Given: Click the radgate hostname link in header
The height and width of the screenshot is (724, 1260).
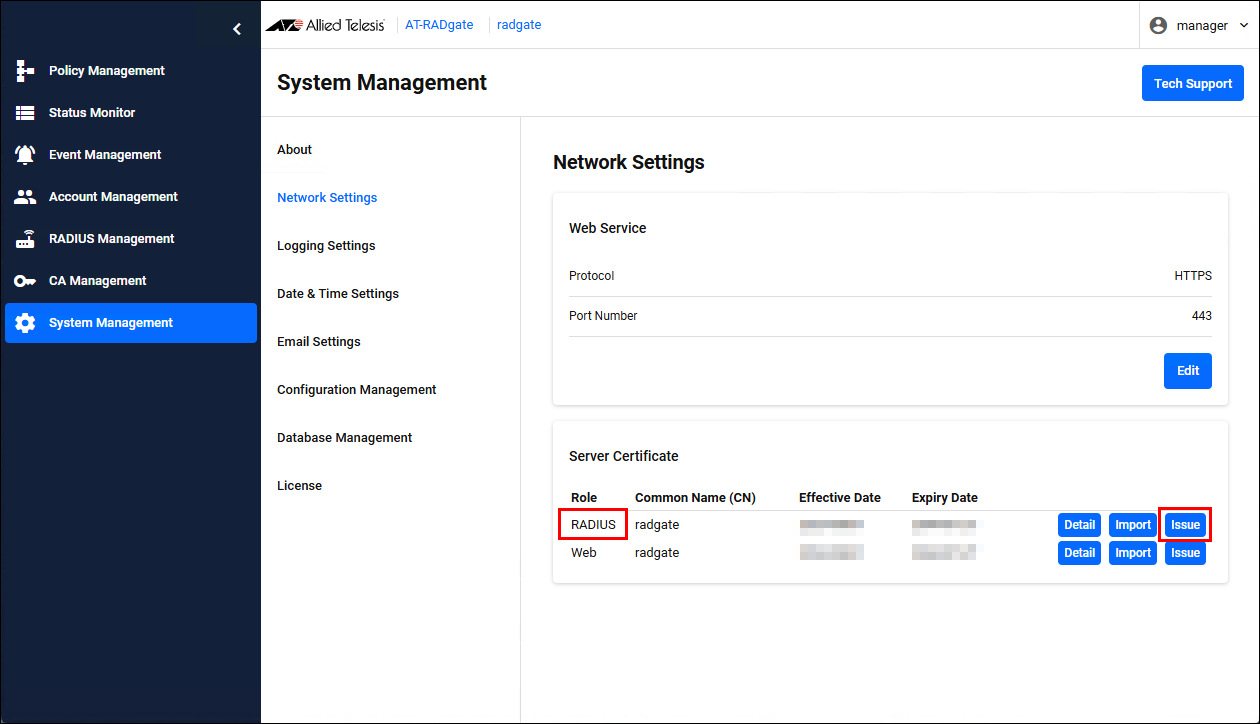Looking at the screenshot, I should [519, 25].
